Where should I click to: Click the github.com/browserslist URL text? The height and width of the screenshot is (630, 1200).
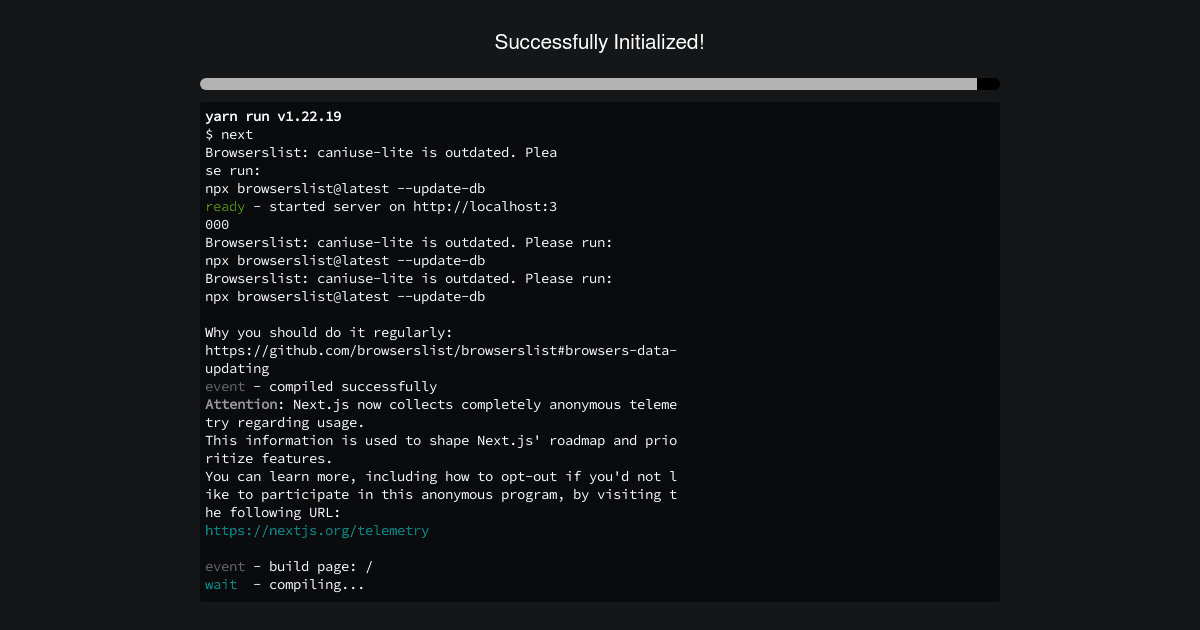point(441,351)
